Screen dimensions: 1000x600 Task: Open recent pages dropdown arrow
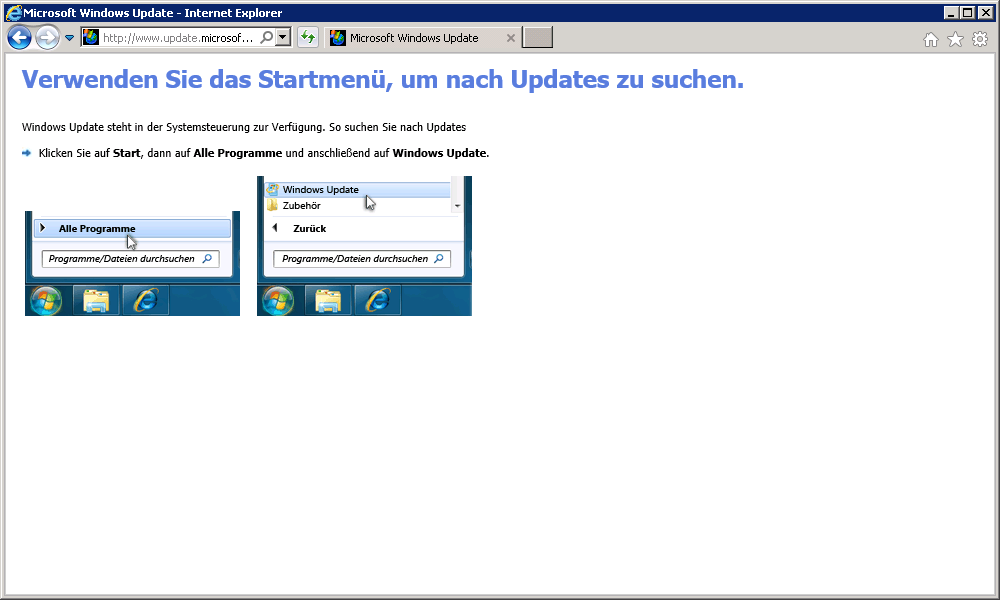pos(70,38)
